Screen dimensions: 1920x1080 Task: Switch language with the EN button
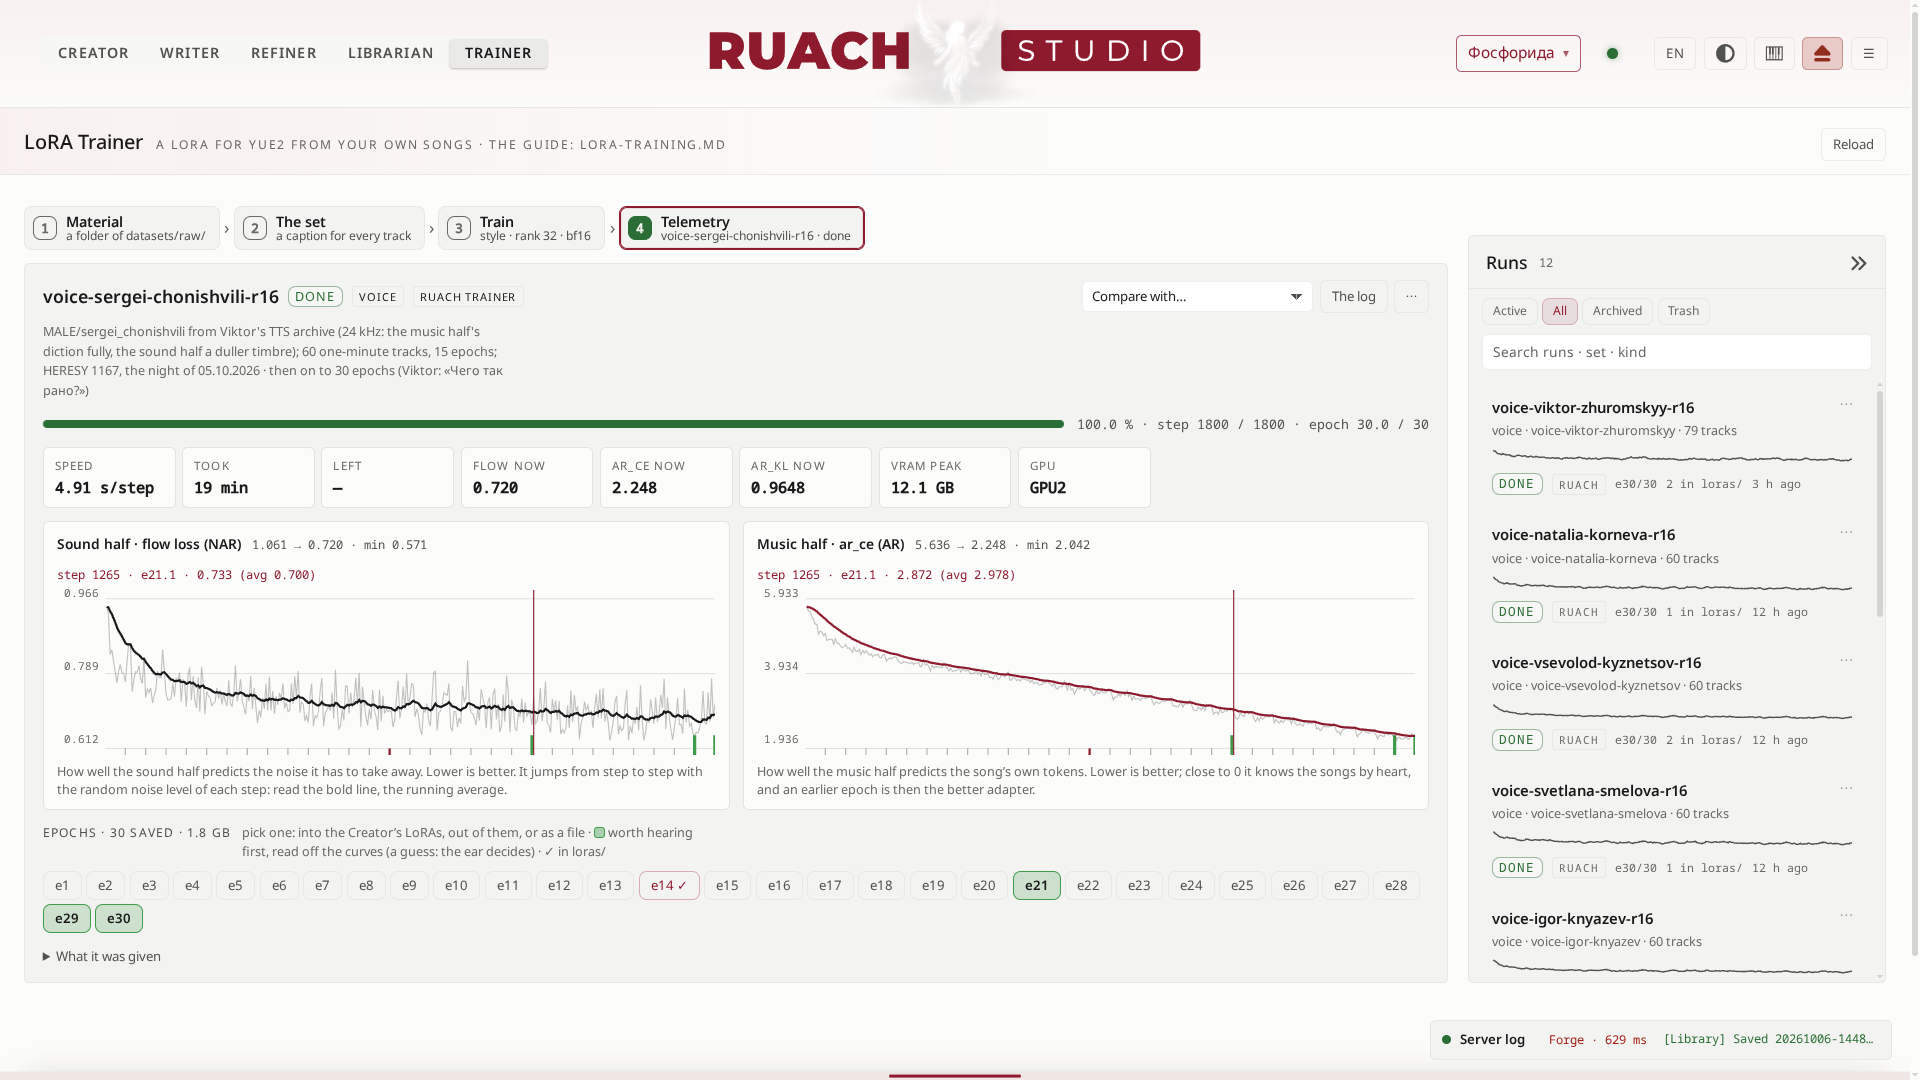coord(1674,53)
